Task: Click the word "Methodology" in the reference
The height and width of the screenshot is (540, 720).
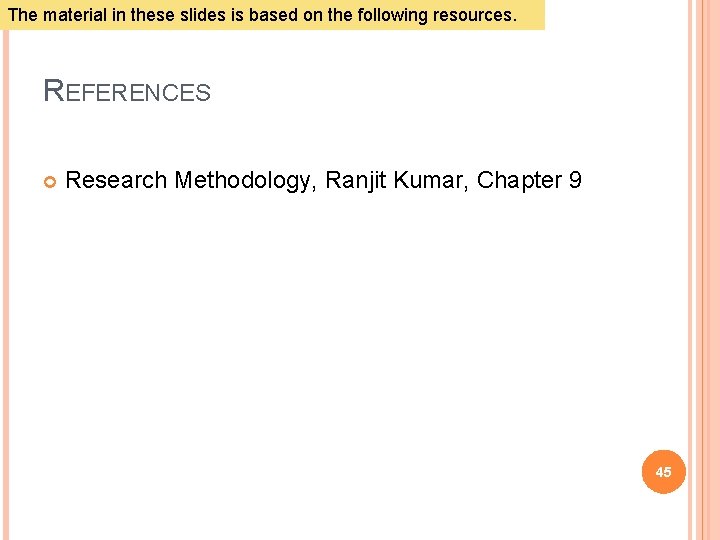Action: (243, 181)
